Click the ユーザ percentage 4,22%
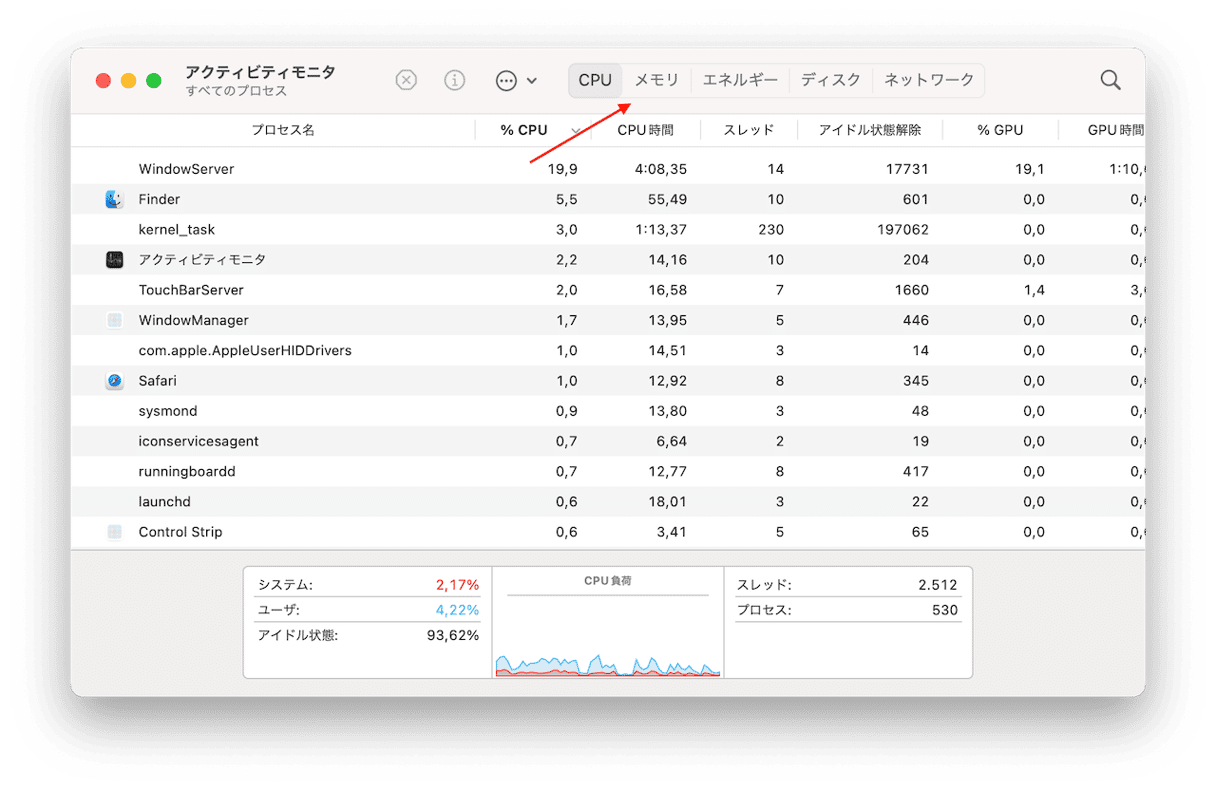 coord(457,610)
